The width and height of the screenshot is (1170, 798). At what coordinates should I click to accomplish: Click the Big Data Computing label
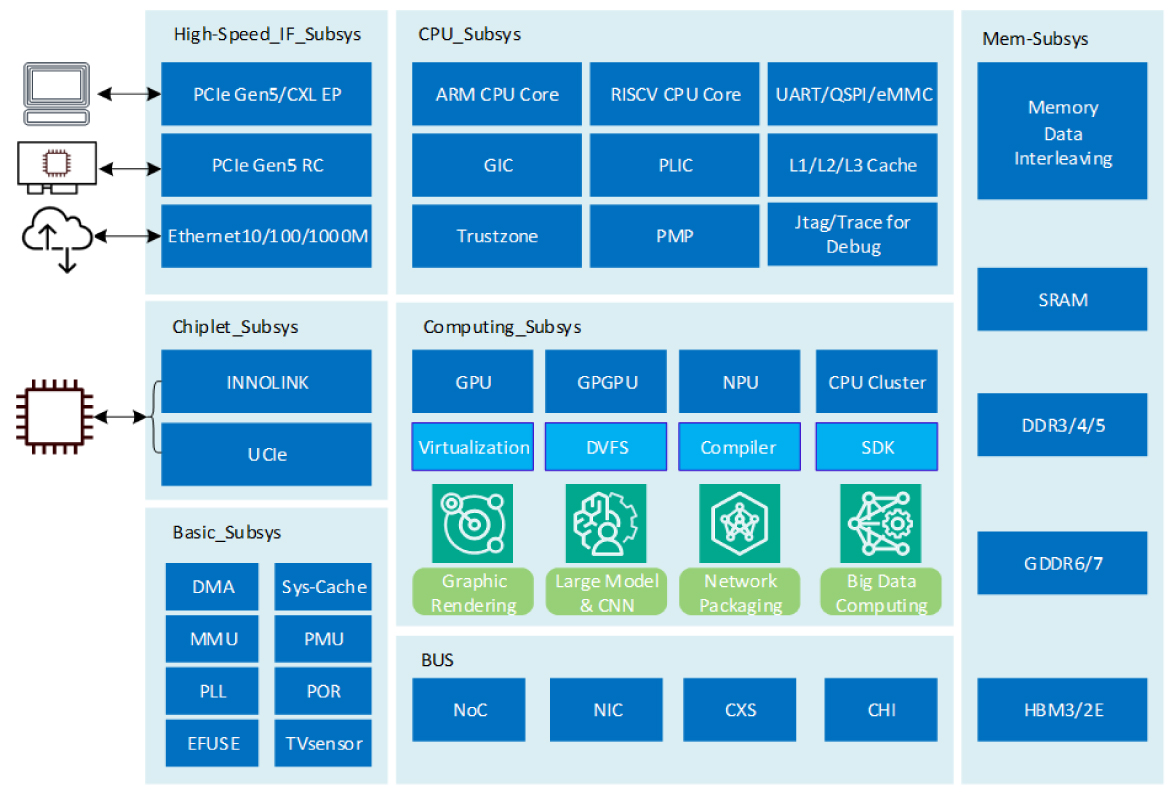pyautogui.click(x=880, y=592)
